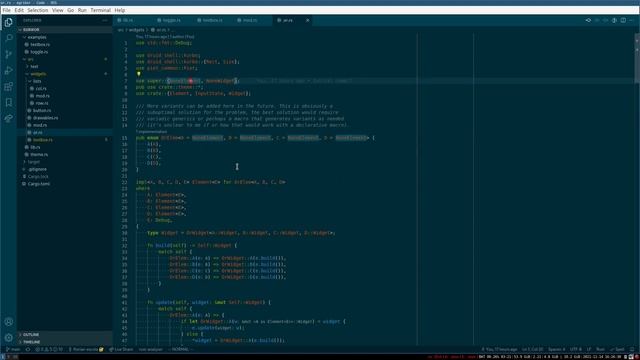Click first editor title action icon

[588, 20]
